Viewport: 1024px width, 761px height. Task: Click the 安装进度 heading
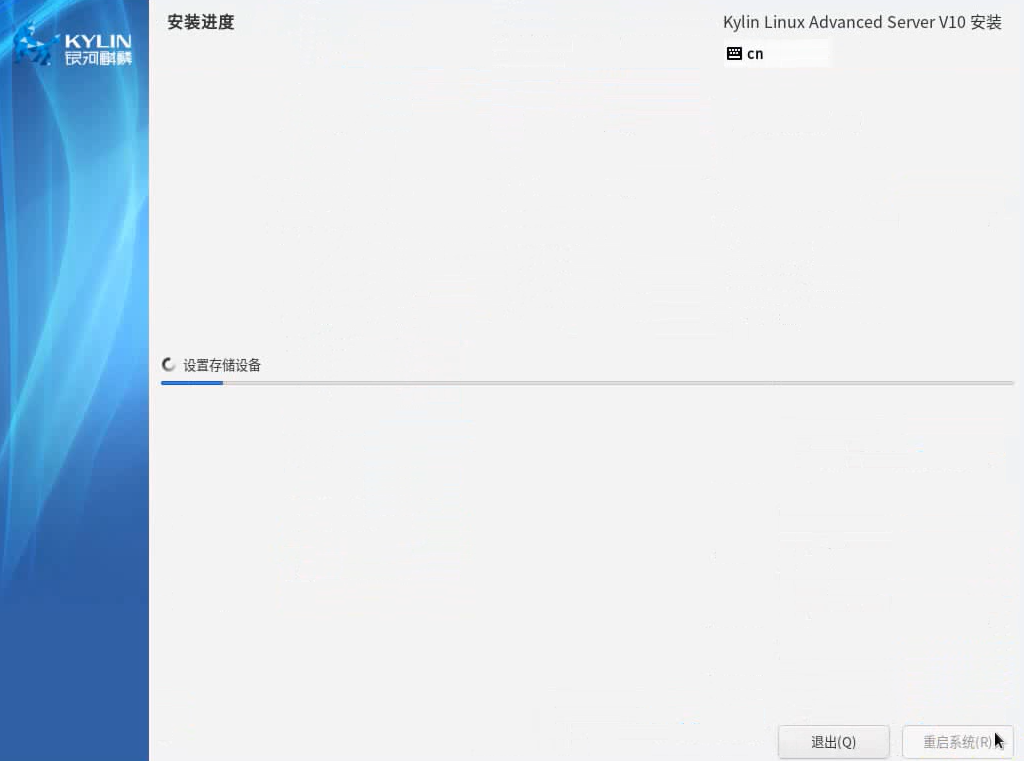[200, 22]
